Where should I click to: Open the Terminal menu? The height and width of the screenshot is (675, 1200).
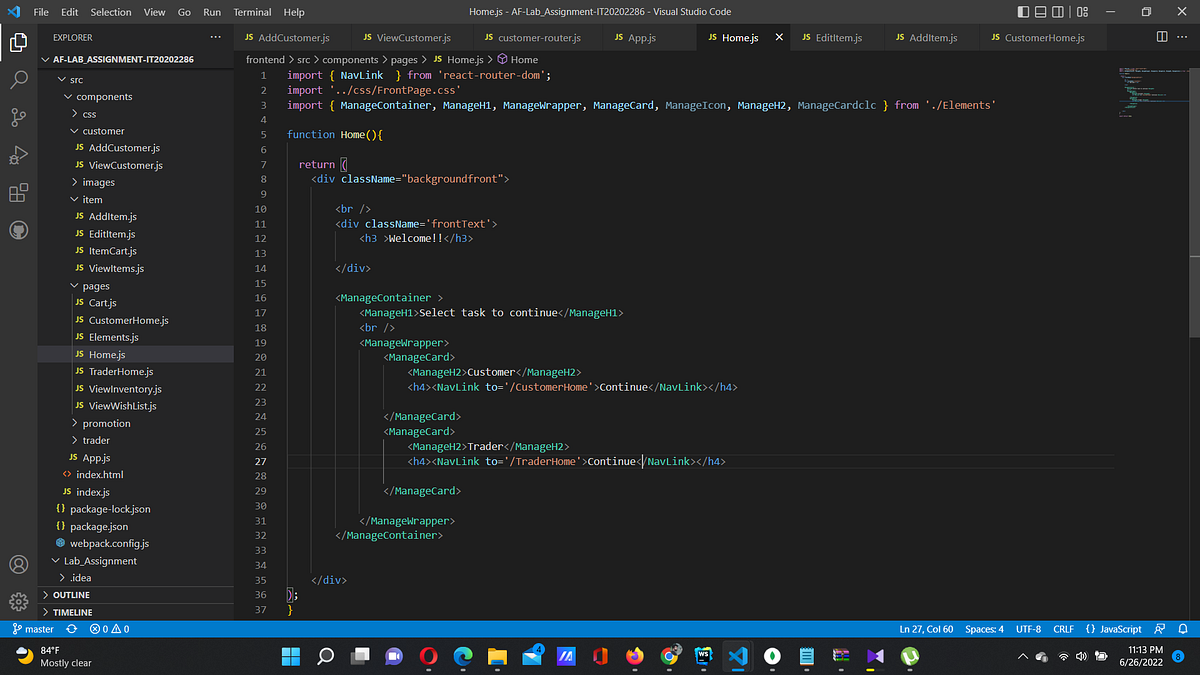point(252,12)
